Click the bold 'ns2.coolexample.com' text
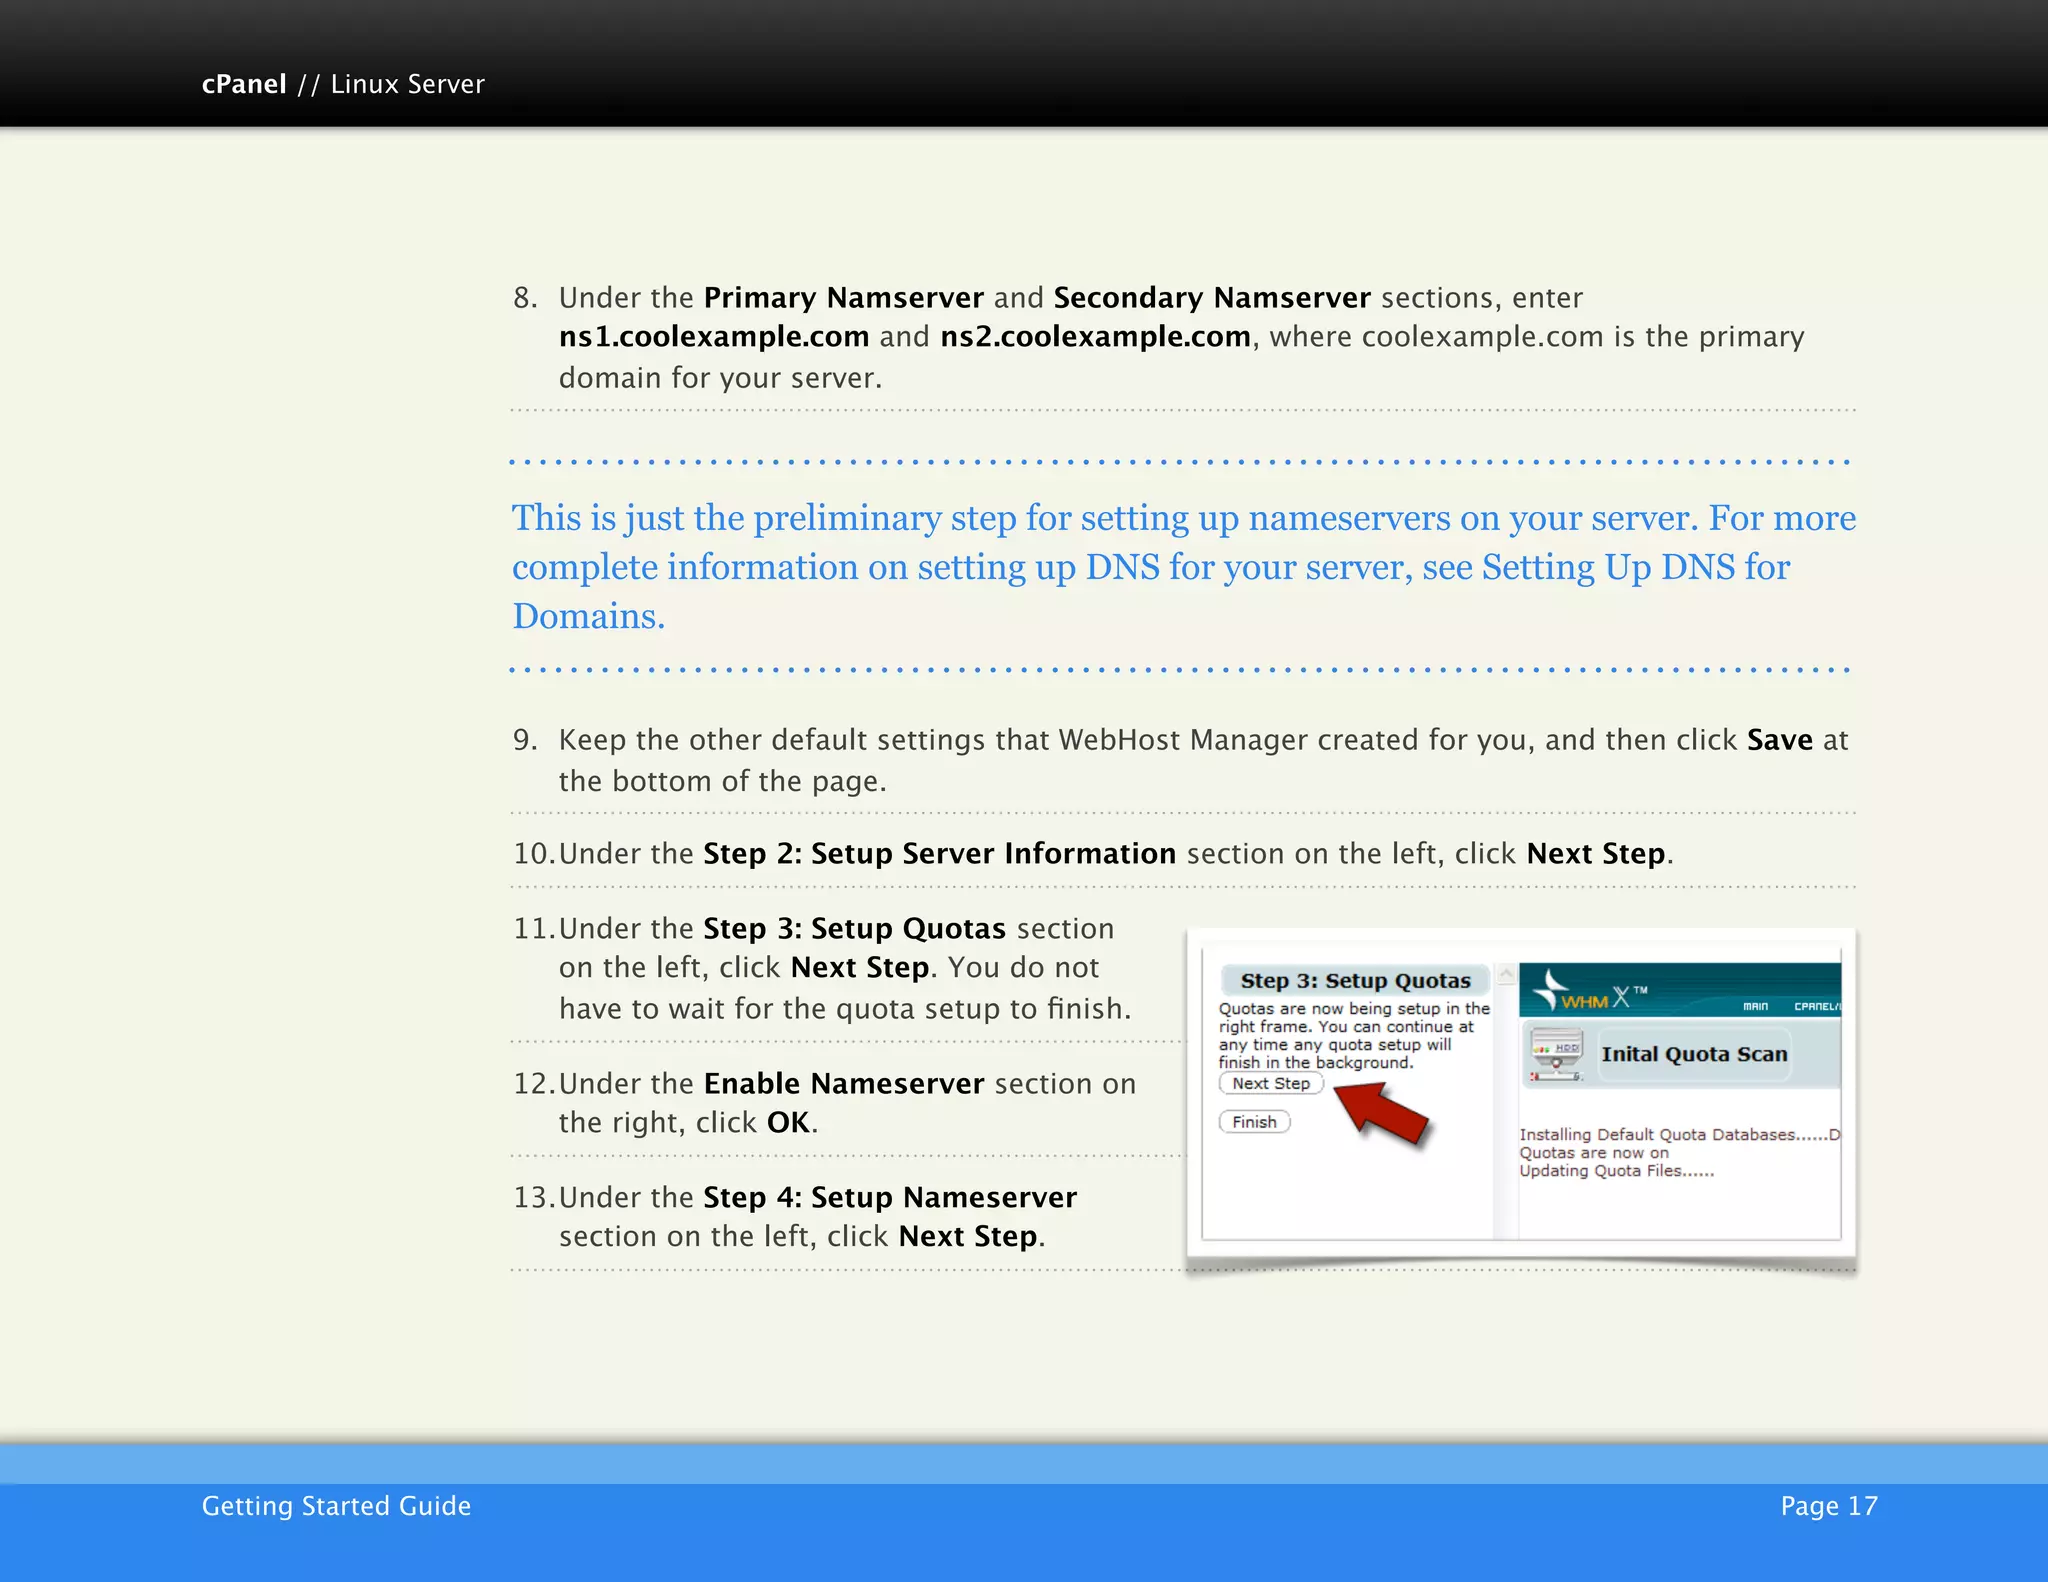 (1095, 337)
